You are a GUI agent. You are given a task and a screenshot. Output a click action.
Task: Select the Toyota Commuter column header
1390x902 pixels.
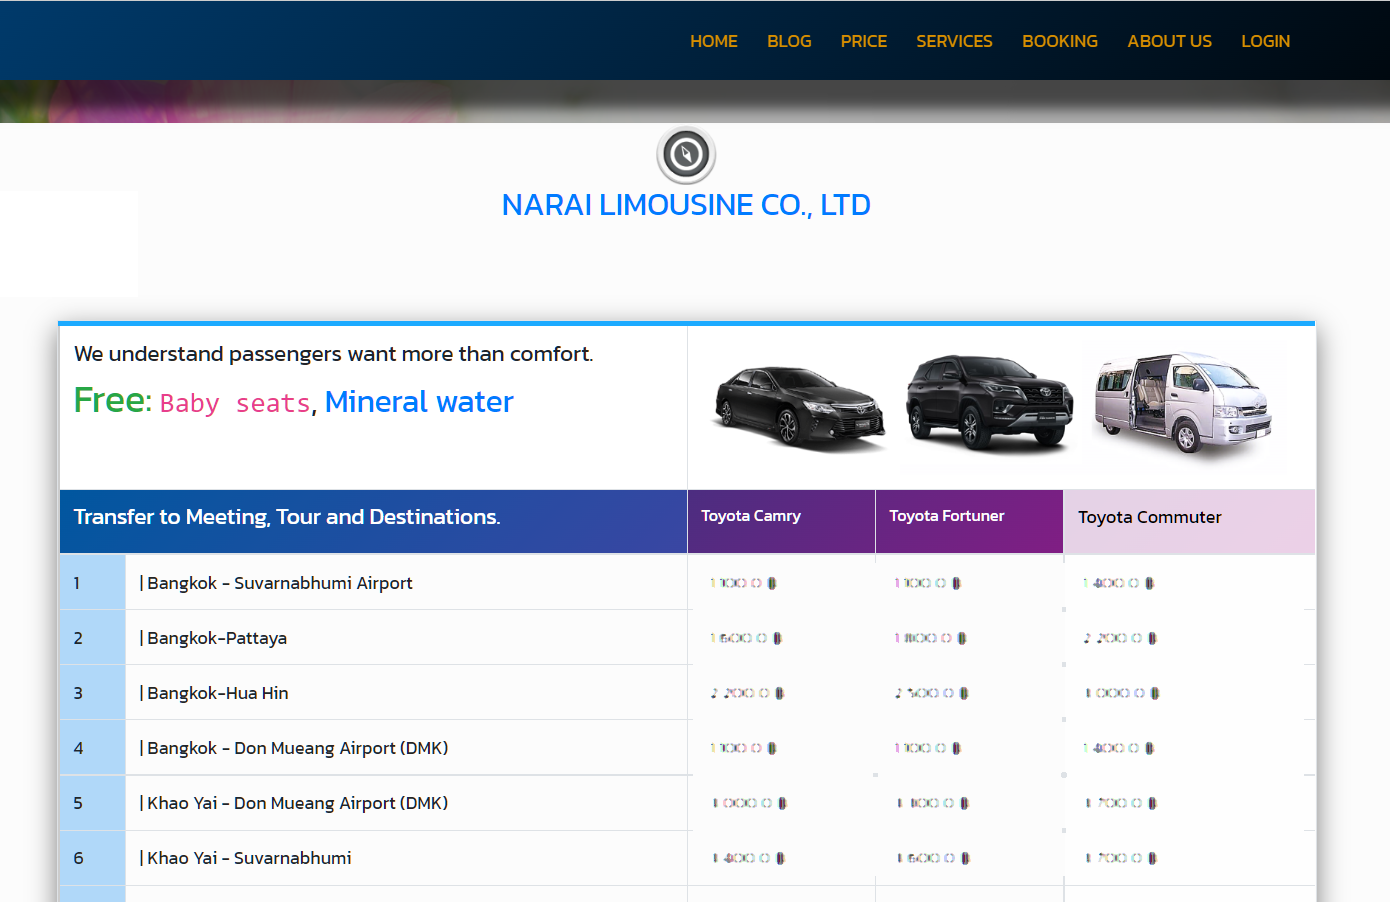point(1149,517)
